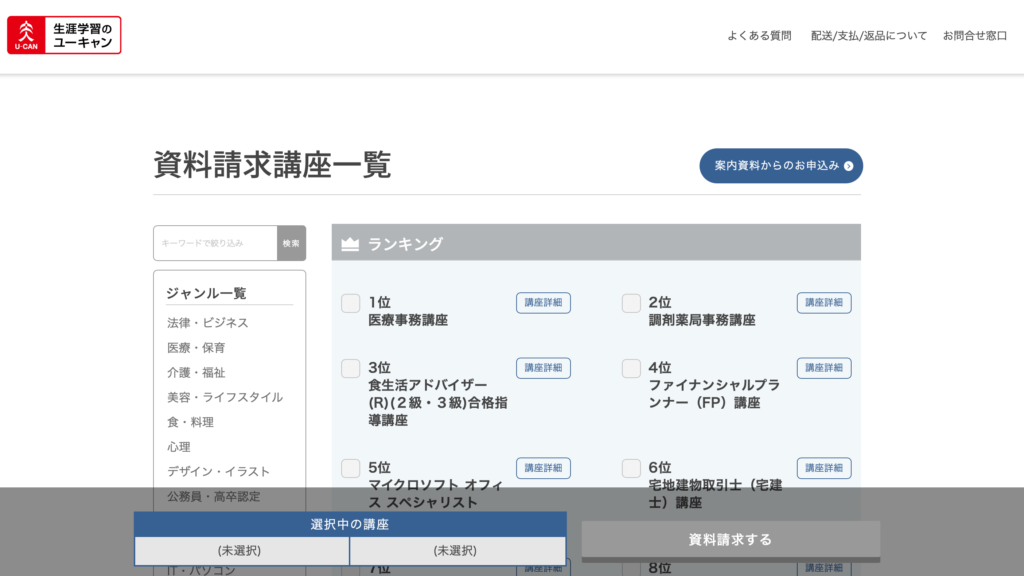Open 講座詳細 for 宅地建物取引士講座
Screen dimensions: 1024x576
[824, 468]
